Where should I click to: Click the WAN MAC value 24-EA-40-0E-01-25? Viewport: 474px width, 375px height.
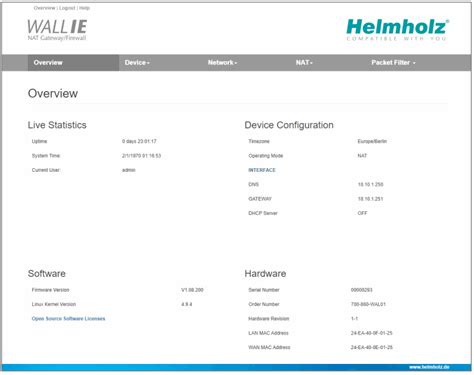click(372, 347)
